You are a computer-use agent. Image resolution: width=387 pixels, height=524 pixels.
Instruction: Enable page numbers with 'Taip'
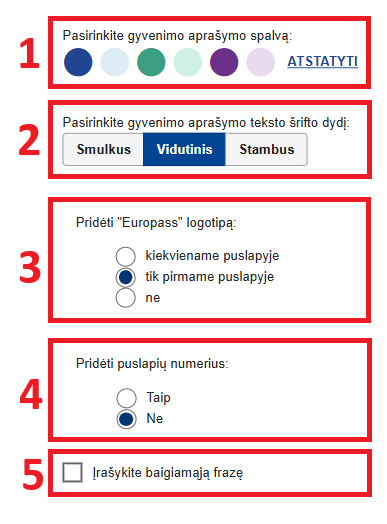point(126,398)
